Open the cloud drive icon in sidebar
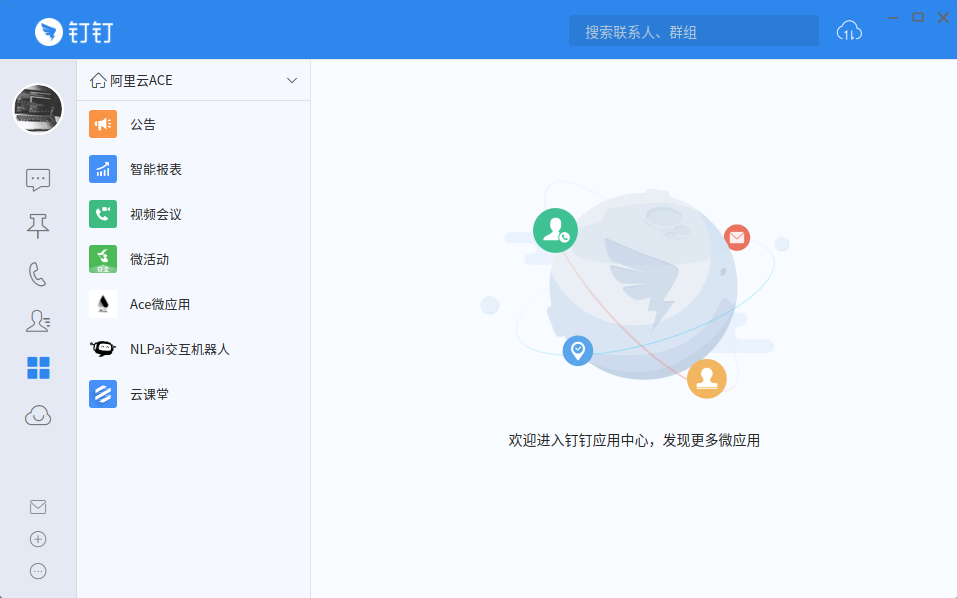The image size is (957, 598). 38,416
